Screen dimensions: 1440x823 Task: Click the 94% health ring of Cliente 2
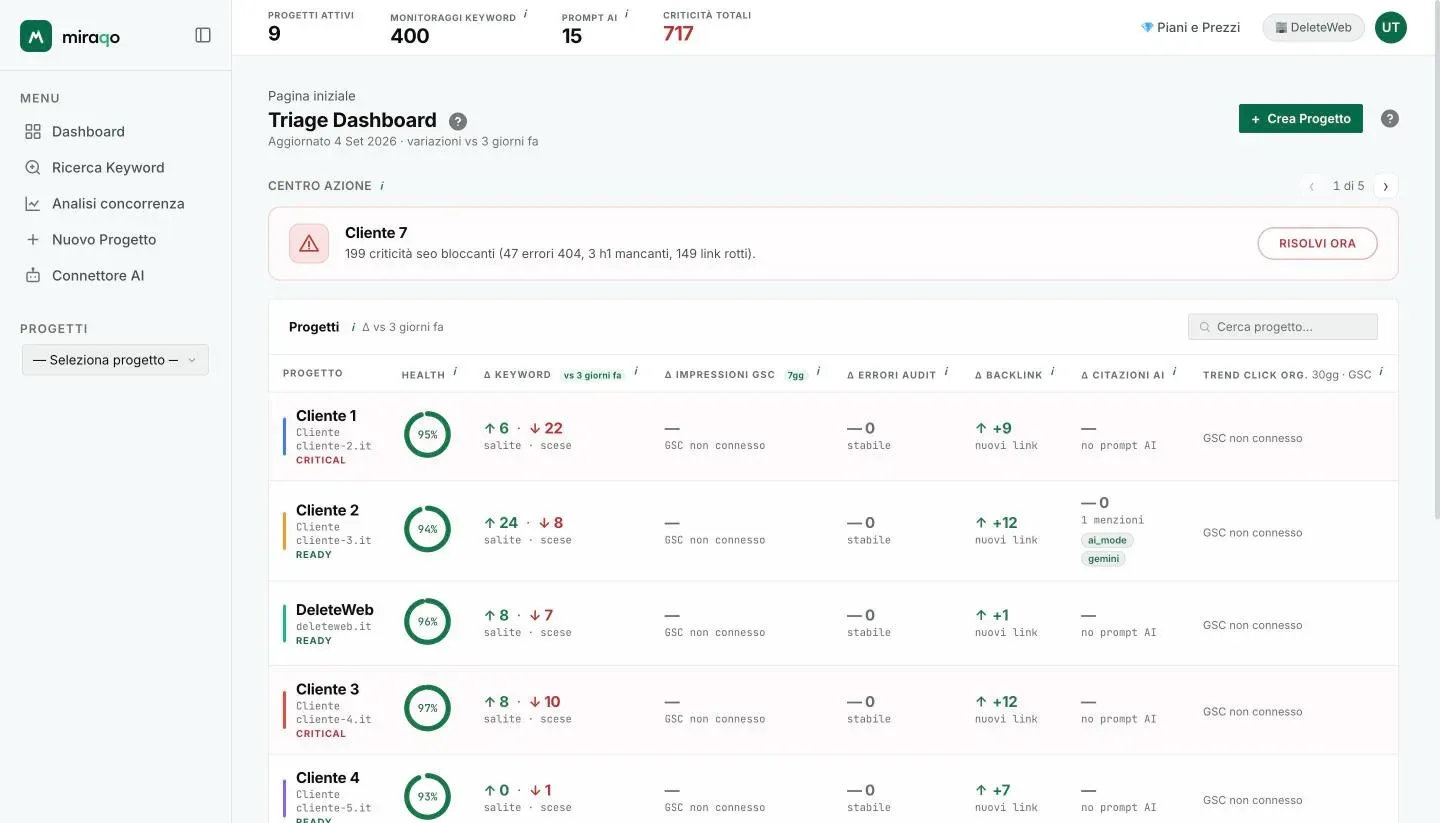tap(427, 529)
